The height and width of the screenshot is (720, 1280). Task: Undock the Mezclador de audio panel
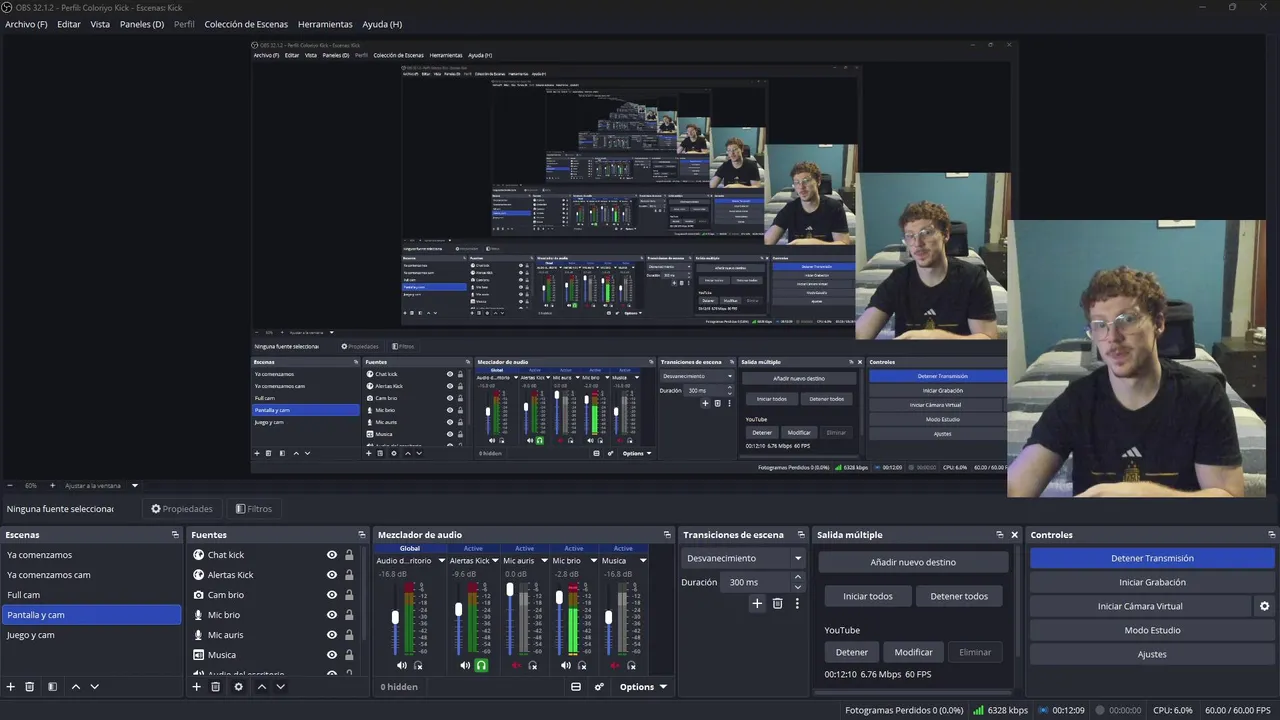[x=667, y=535]
